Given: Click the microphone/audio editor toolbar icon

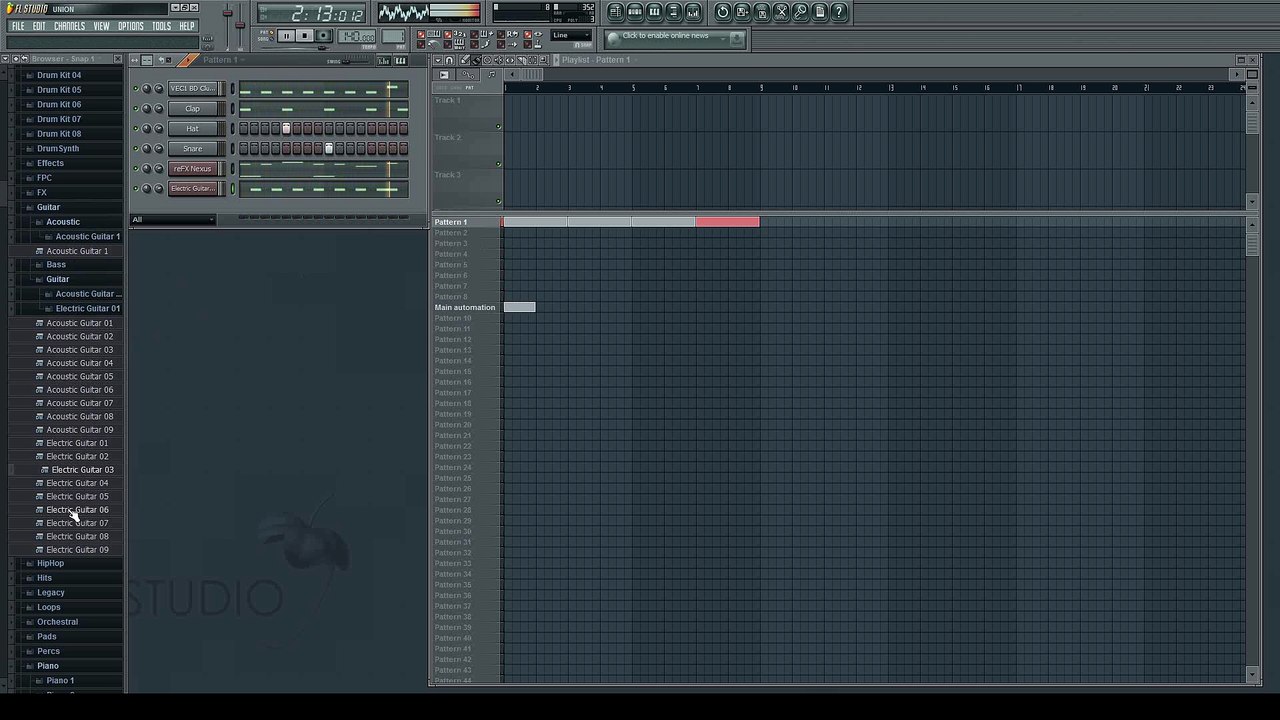Looking at the screenshot, I should [x=800, y=12].
